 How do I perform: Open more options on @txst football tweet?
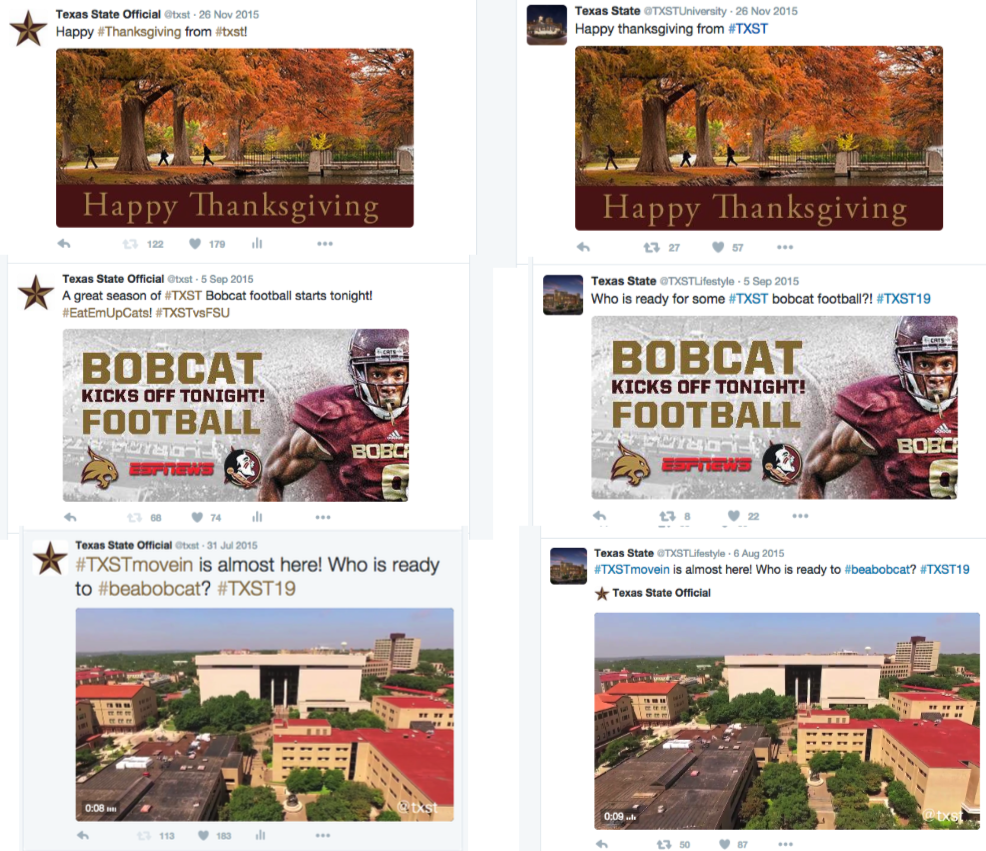pos(323,517)
